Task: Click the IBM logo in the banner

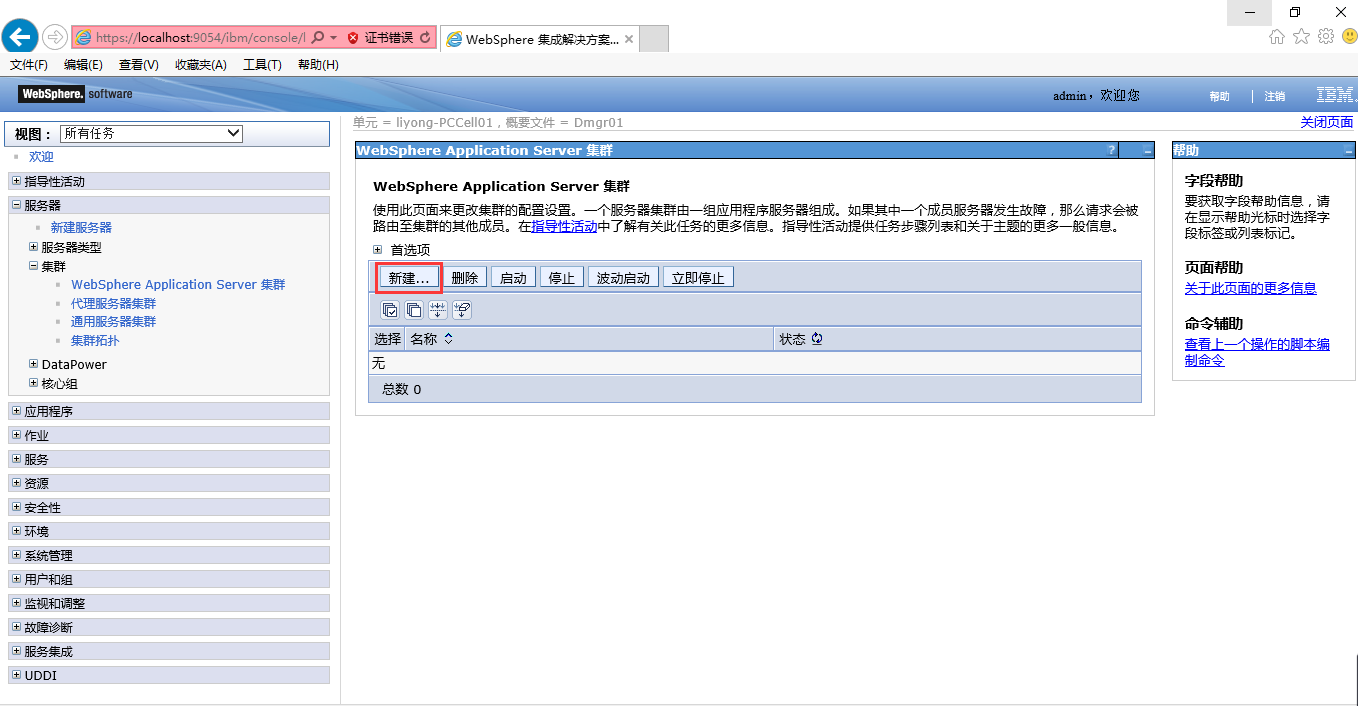Action: coord(1336,95)
